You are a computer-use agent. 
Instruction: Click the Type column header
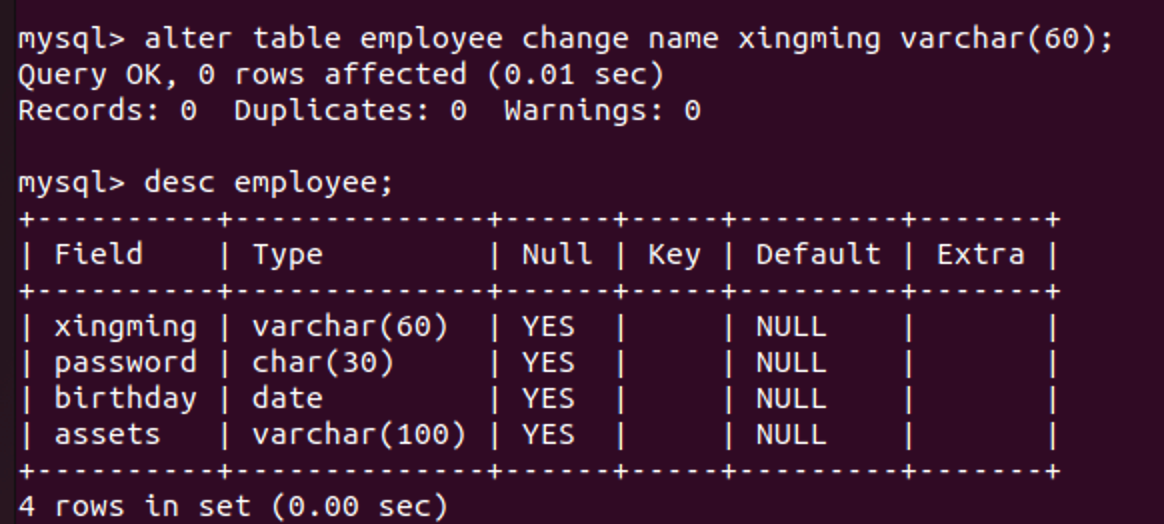pyautogui.click(x=287, y=255)
